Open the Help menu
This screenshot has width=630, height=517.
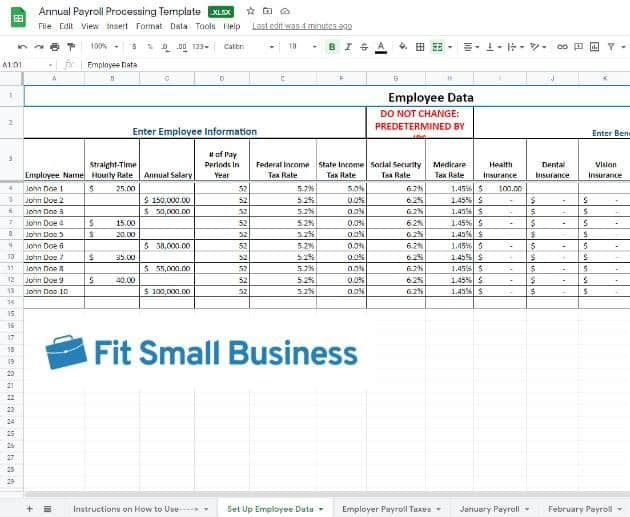231,26
